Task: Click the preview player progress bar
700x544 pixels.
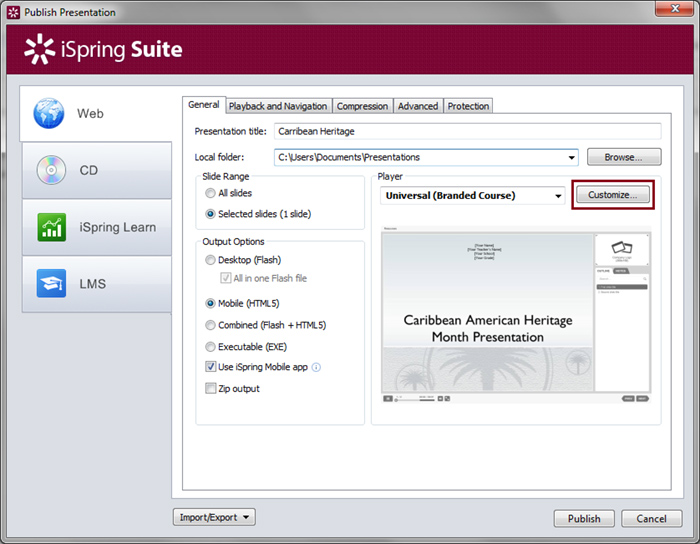Action: pos(415,400)
